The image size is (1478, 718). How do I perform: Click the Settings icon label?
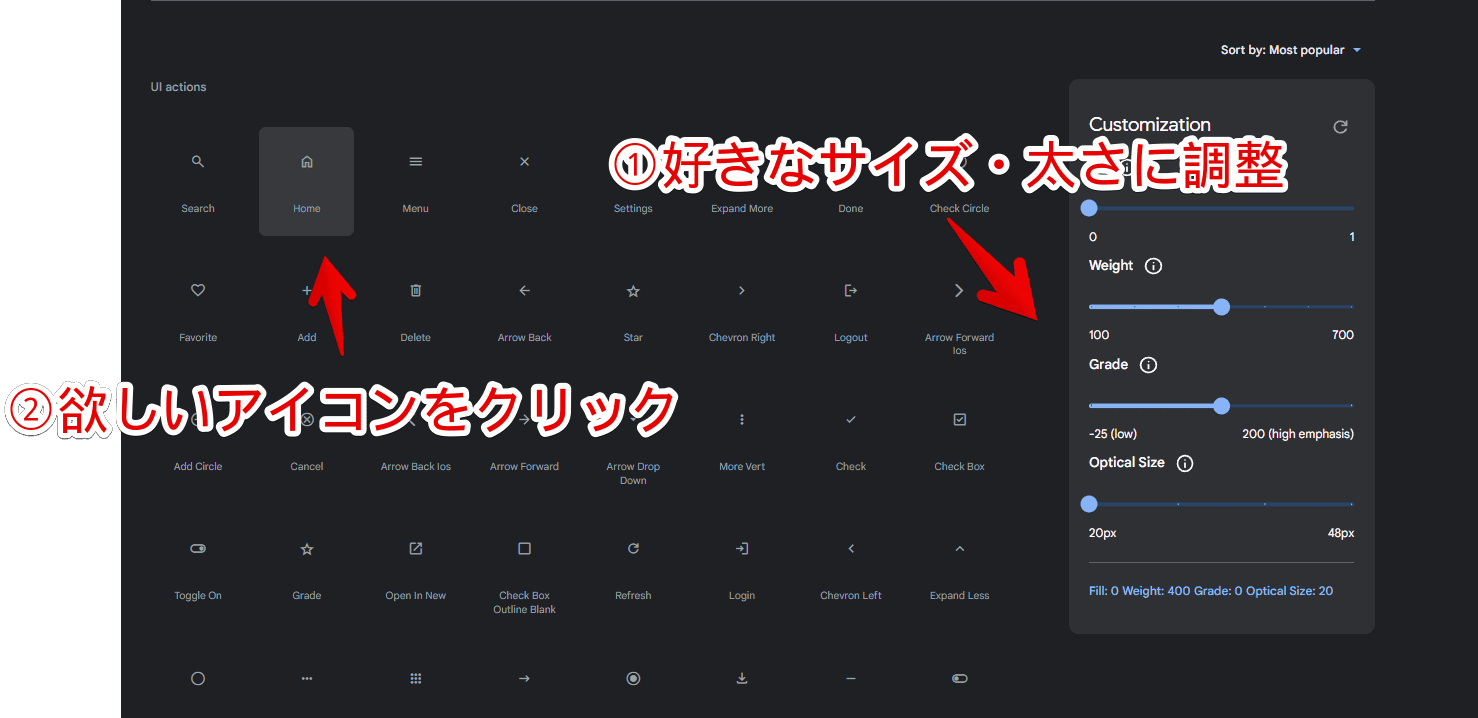pos(633,209)
